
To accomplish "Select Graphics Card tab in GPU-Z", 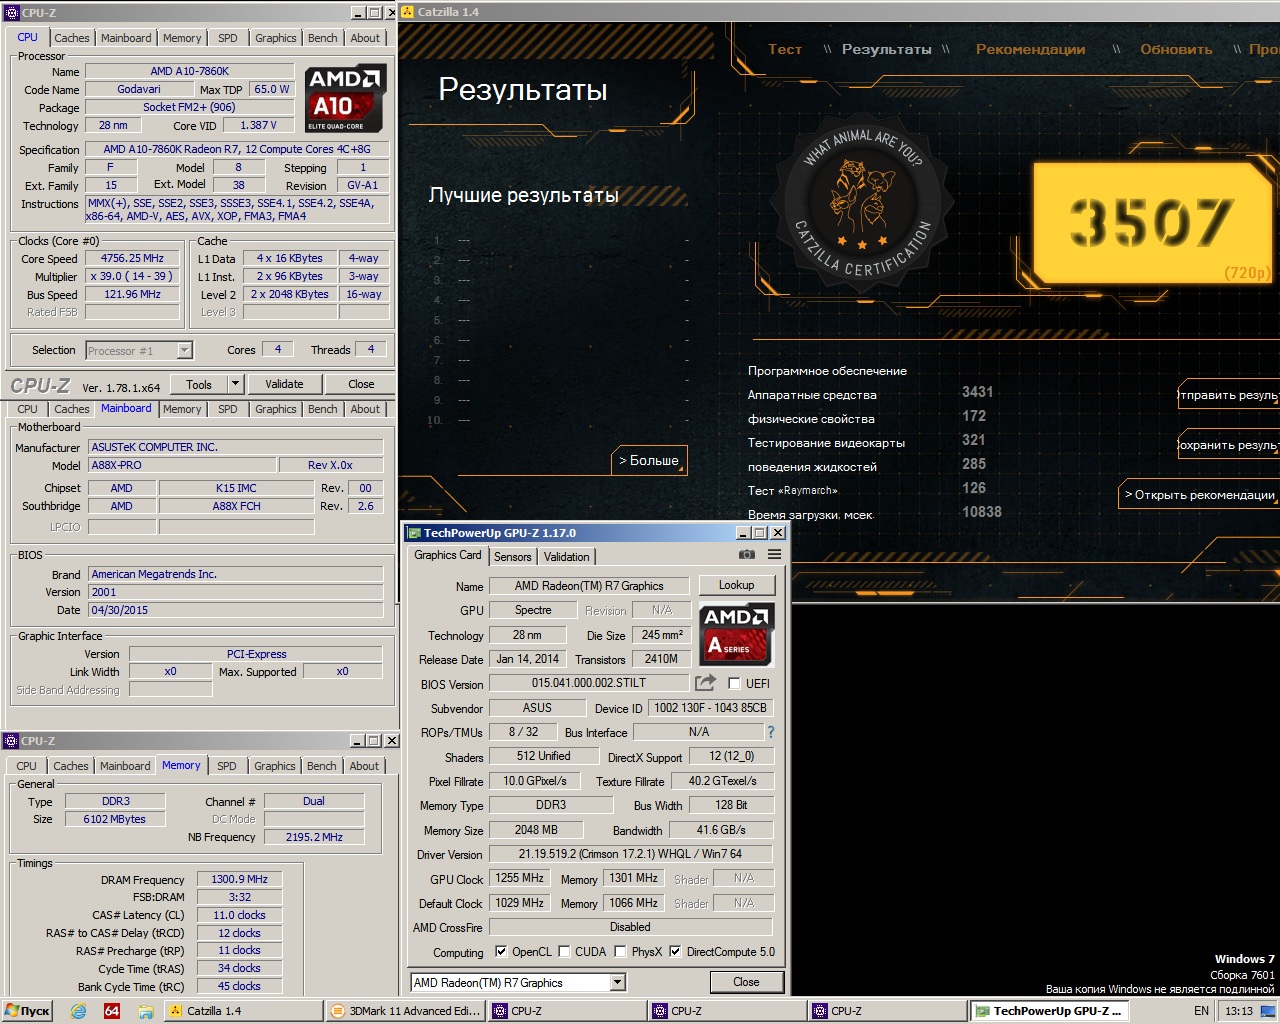I will pos(447,555).
